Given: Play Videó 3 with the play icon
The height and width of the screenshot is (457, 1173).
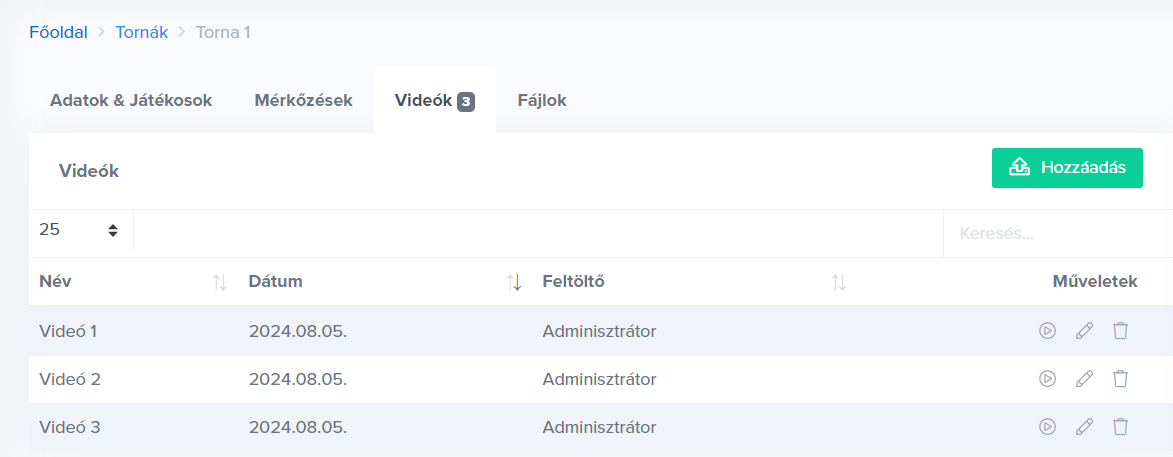Looking at the screenshot, I should tap(1047, 427).
